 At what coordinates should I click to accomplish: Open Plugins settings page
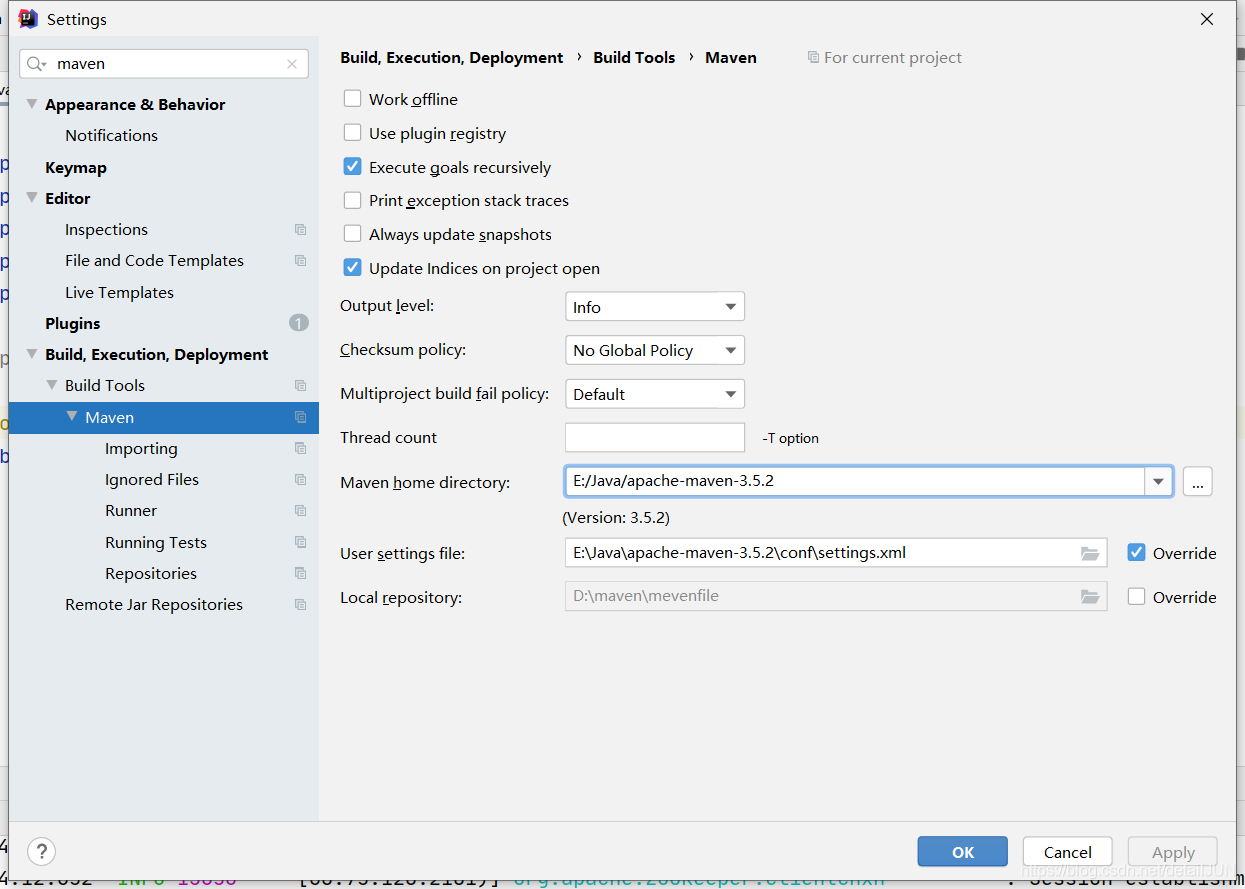[73, 323]
